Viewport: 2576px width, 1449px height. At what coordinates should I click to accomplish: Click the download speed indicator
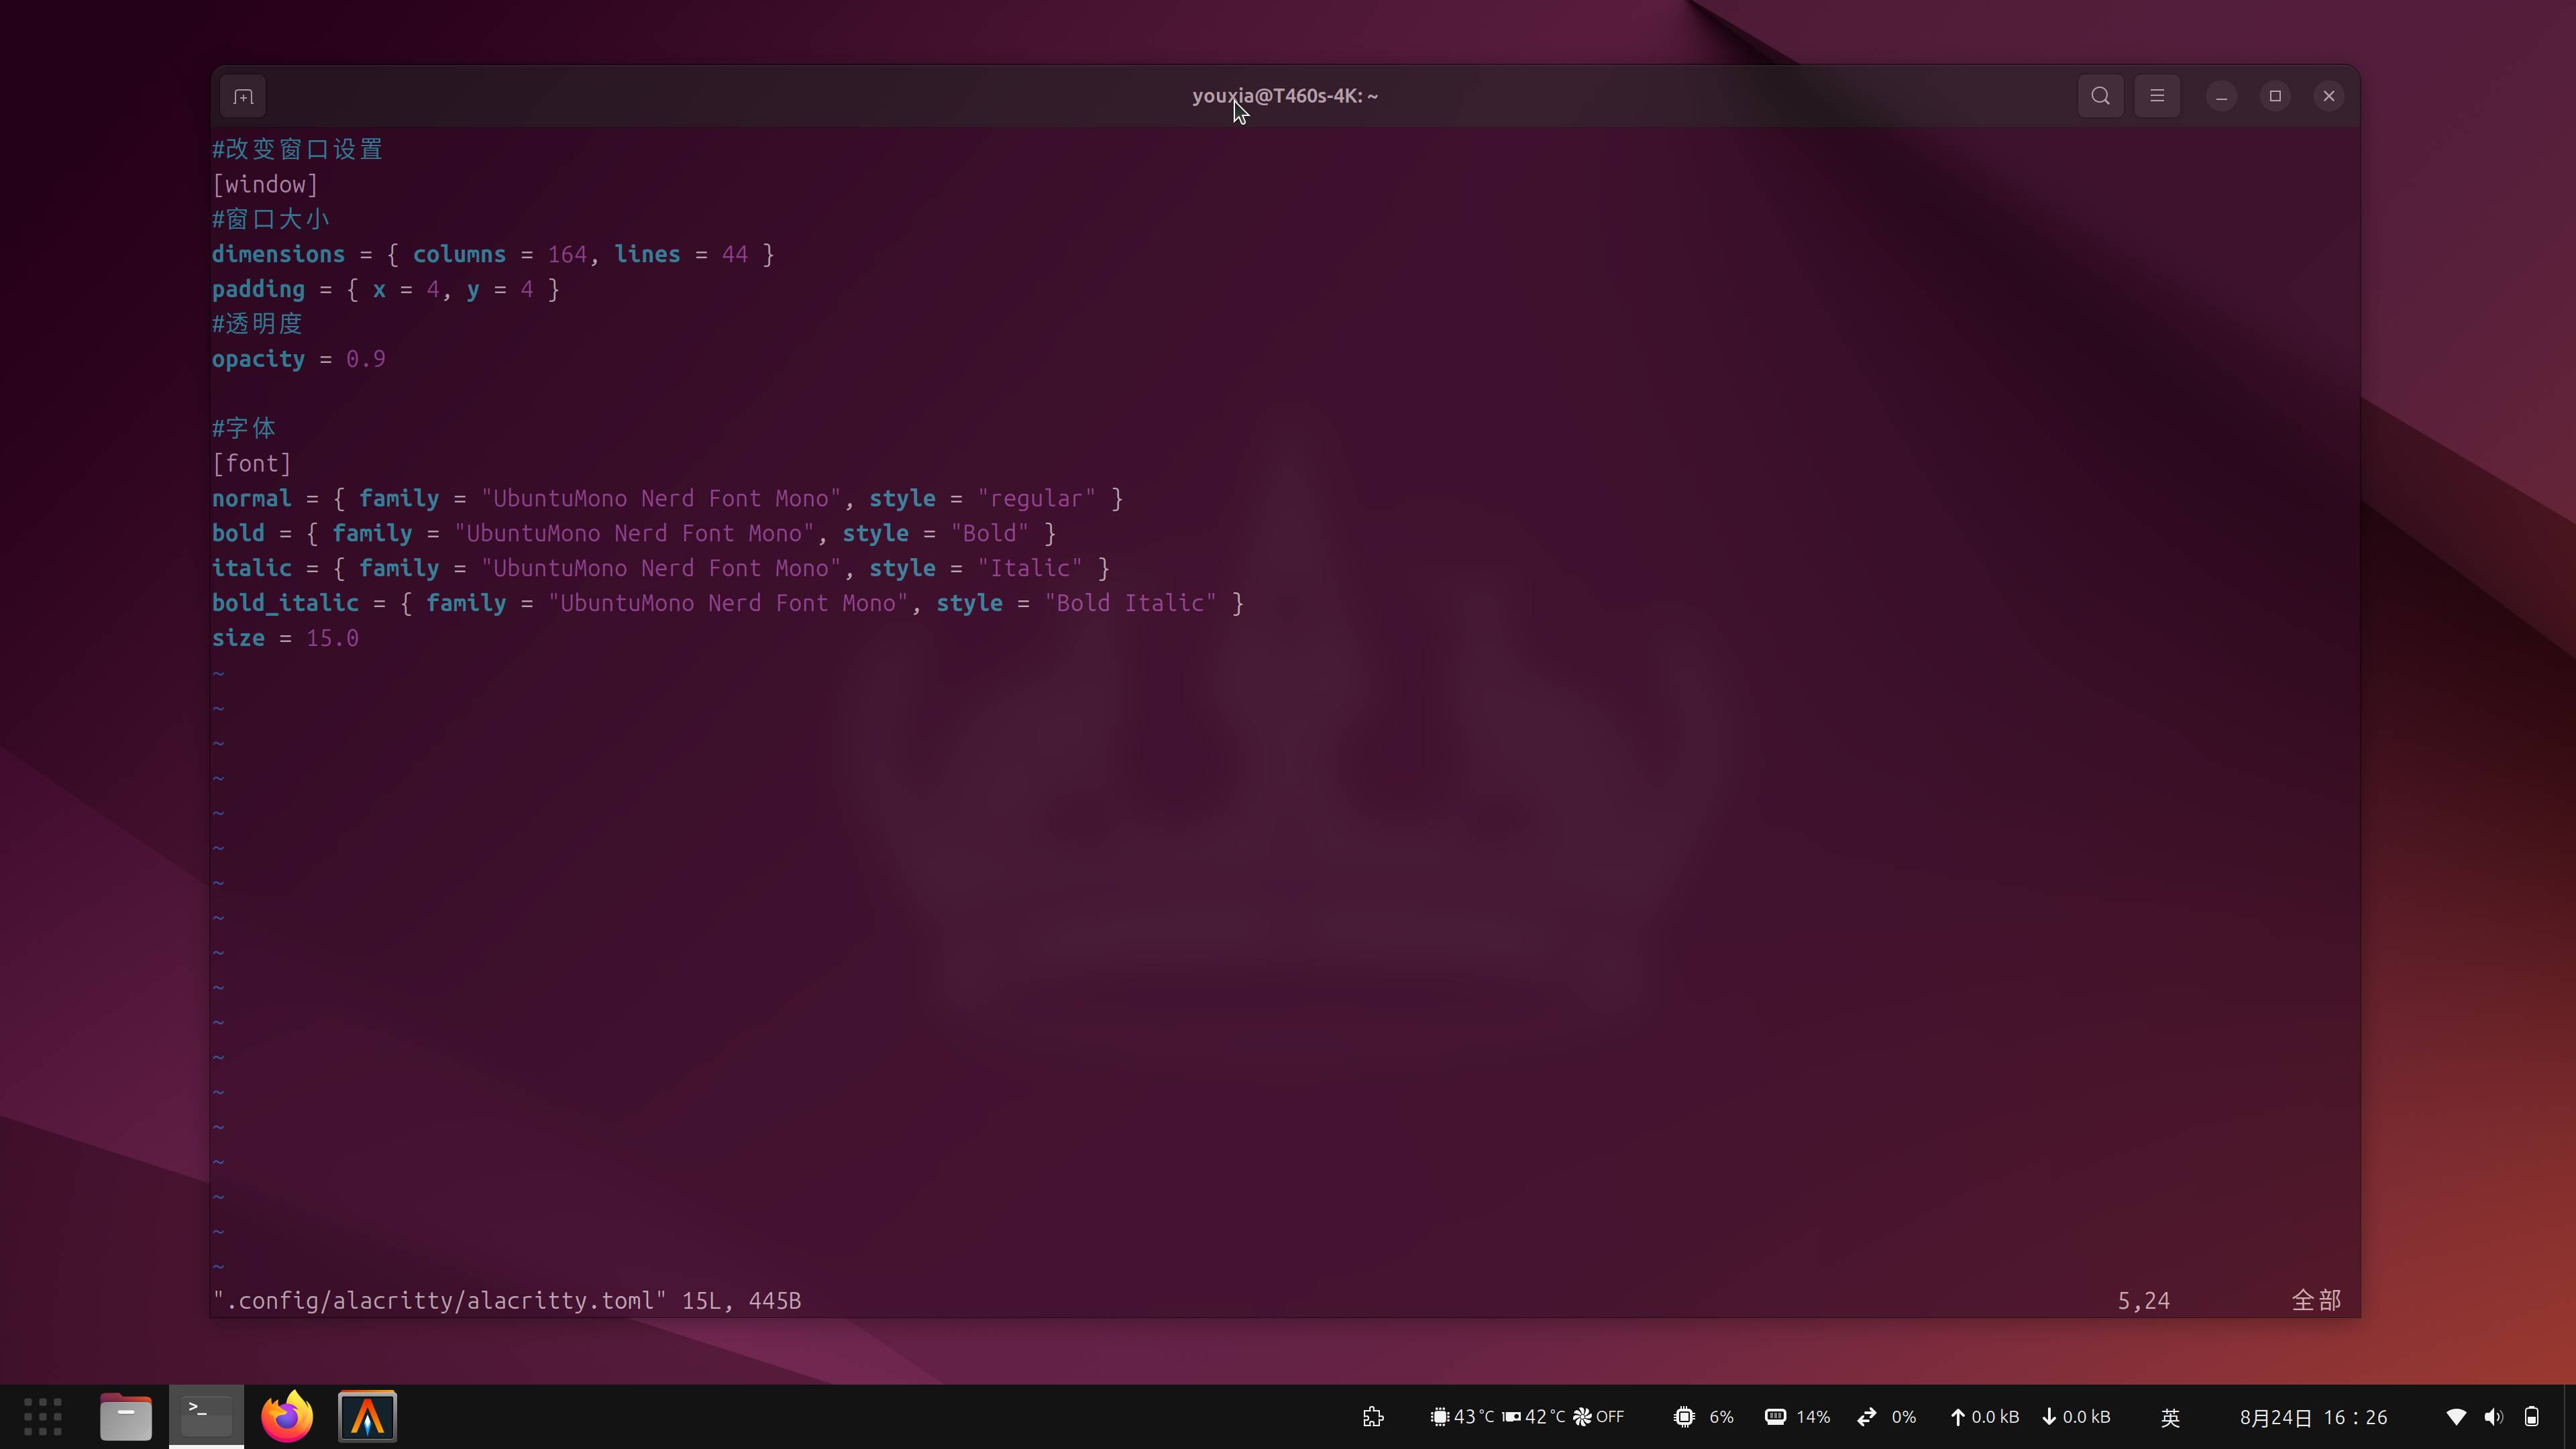click(2076, 1417)
